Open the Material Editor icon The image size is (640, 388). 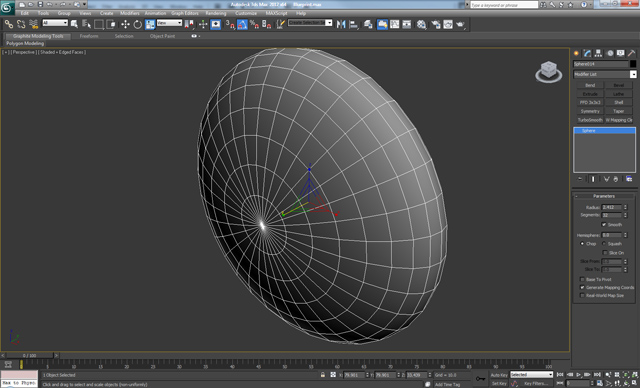pyautogui.click(x=421, y=24)
